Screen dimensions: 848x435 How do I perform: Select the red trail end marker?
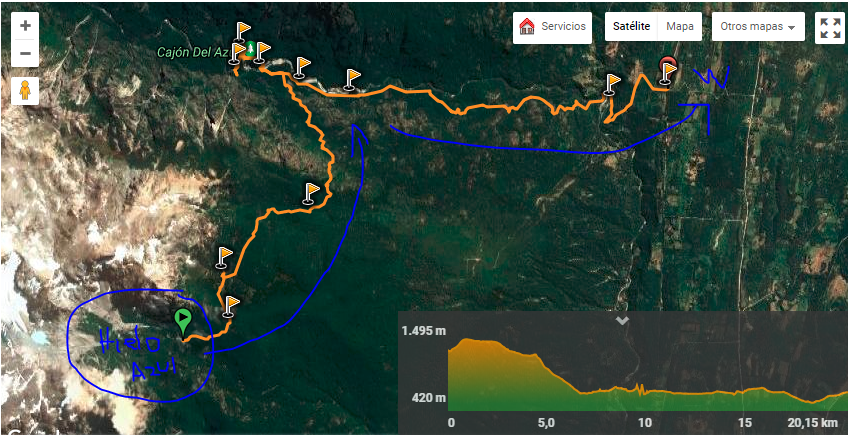[668, 70]
